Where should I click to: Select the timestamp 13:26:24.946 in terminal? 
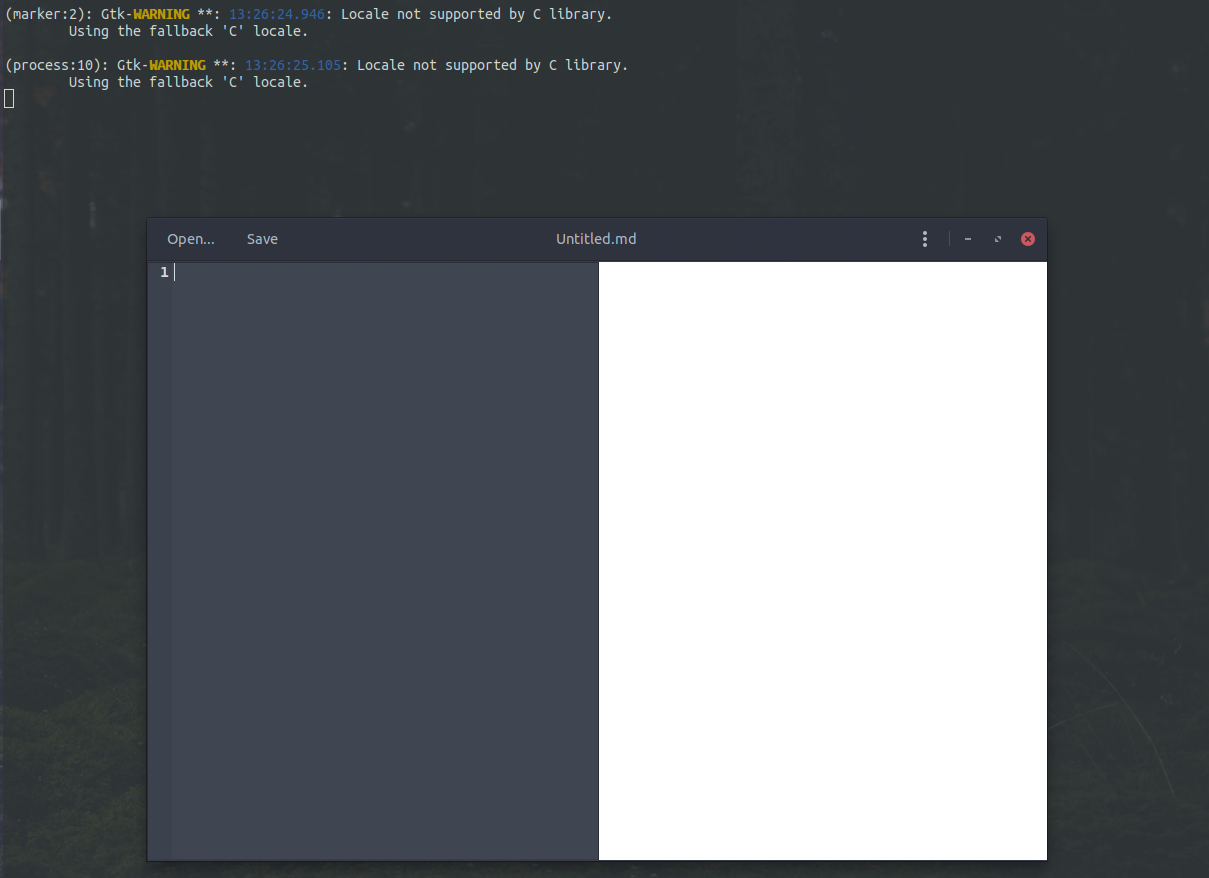(277, 14)
